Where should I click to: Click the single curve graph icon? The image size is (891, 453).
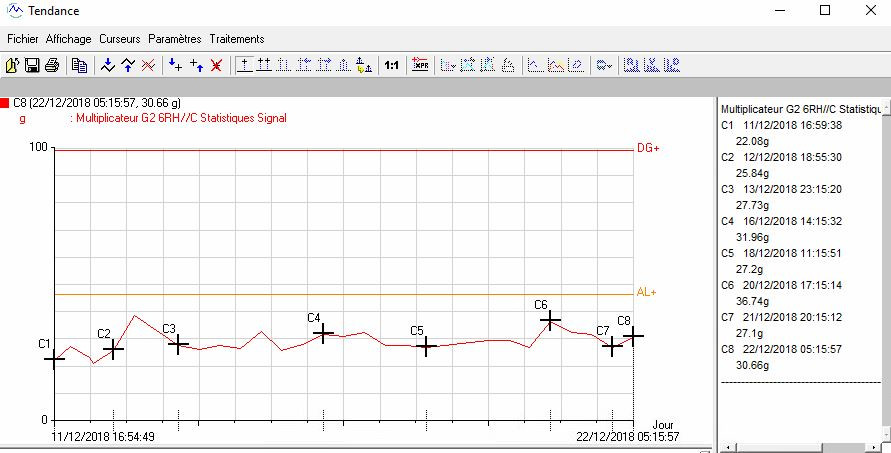coord(535,65)
